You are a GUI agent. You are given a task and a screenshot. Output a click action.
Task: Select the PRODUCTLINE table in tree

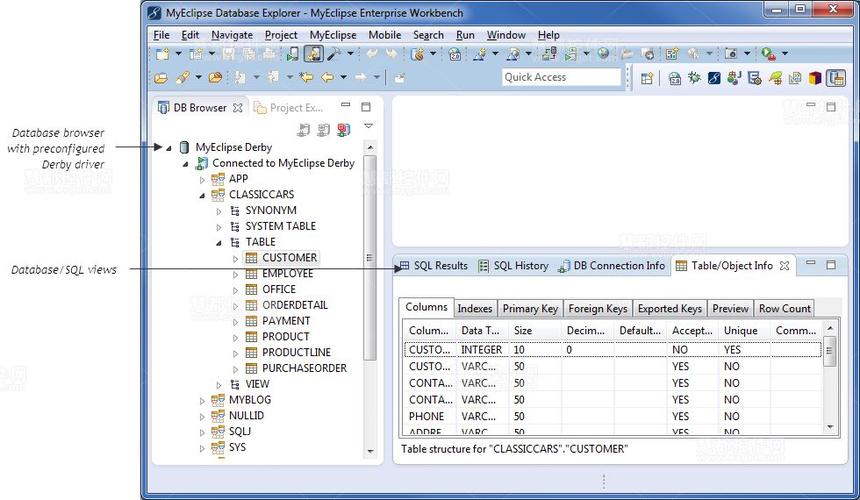coord(296,352)
